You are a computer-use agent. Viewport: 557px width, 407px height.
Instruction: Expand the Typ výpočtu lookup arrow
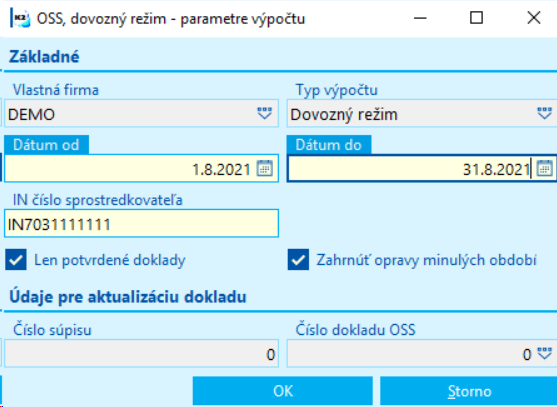[x=544, y=114]
